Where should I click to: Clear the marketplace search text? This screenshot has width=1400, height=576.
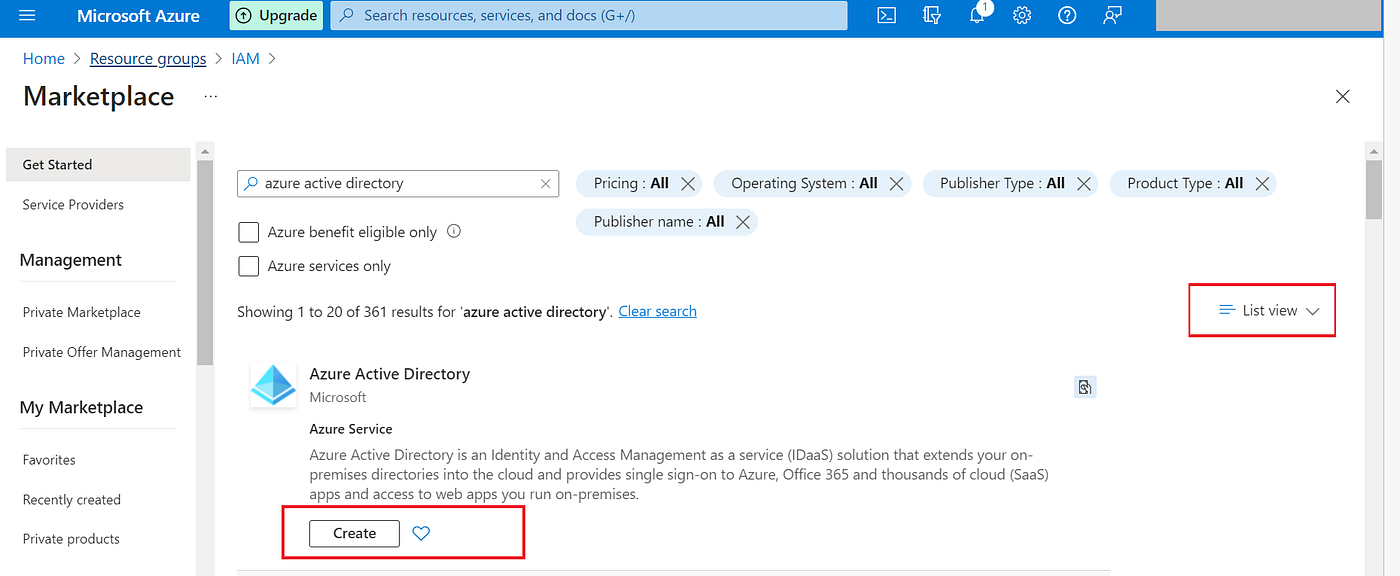[x=545, y=184]
